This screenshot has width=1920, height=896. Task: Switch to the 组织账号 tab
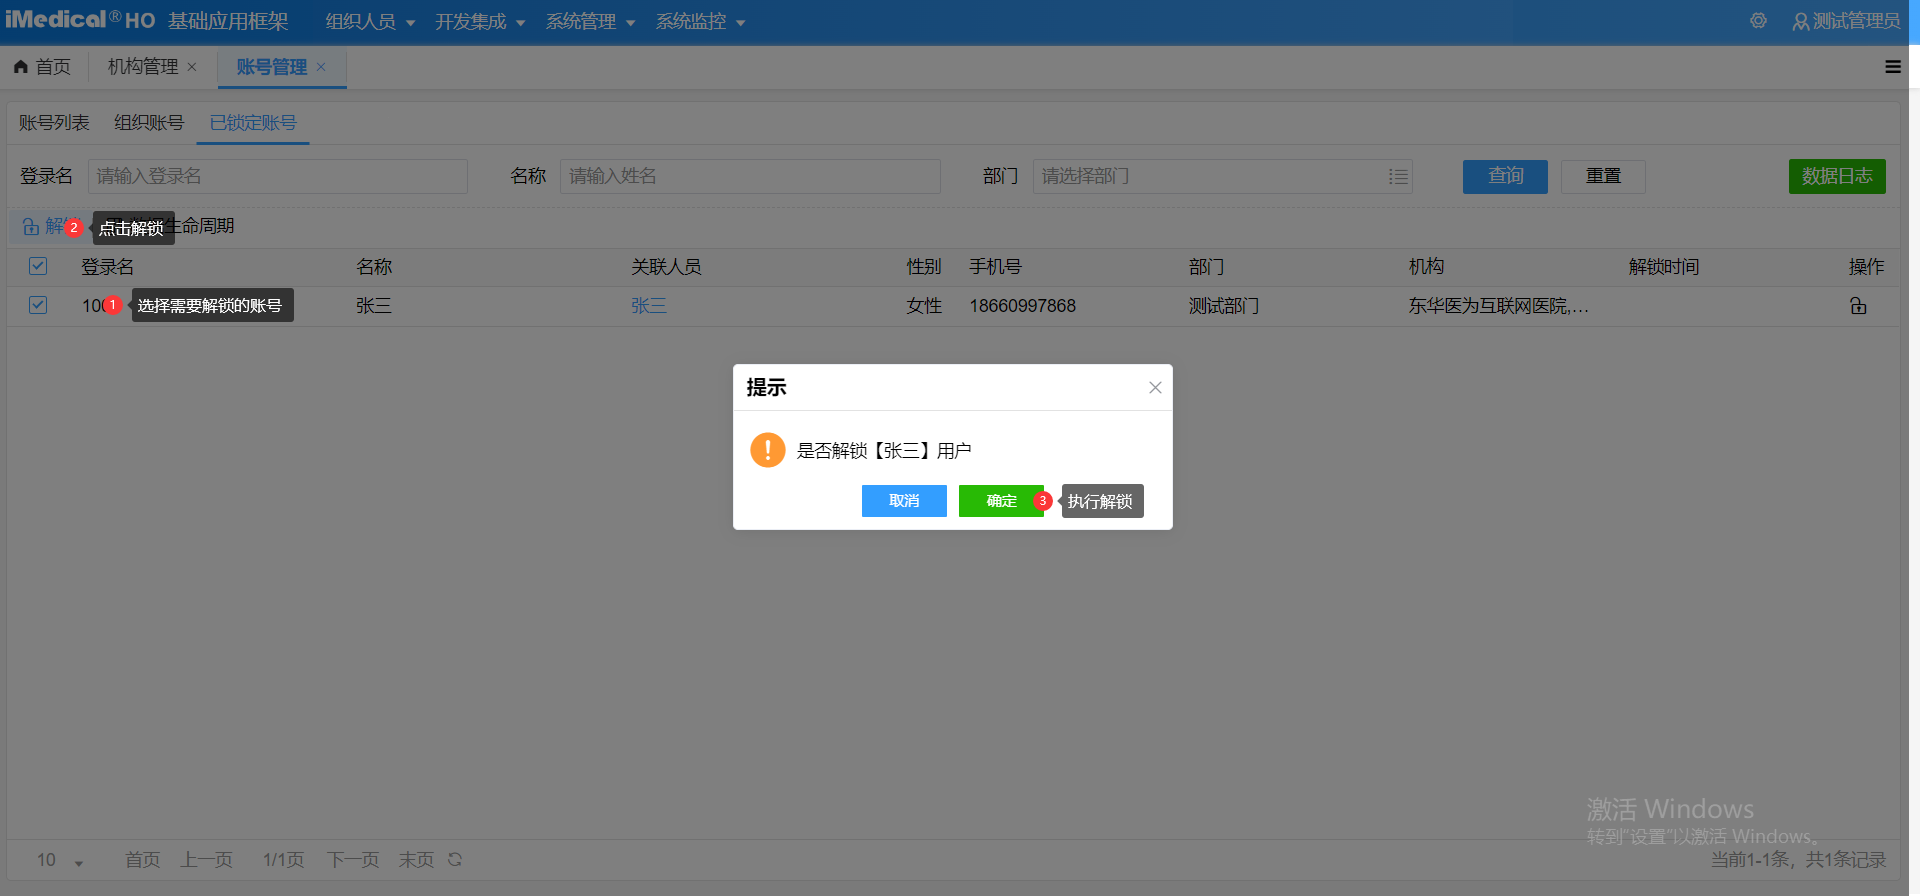[x=149, y=123]
